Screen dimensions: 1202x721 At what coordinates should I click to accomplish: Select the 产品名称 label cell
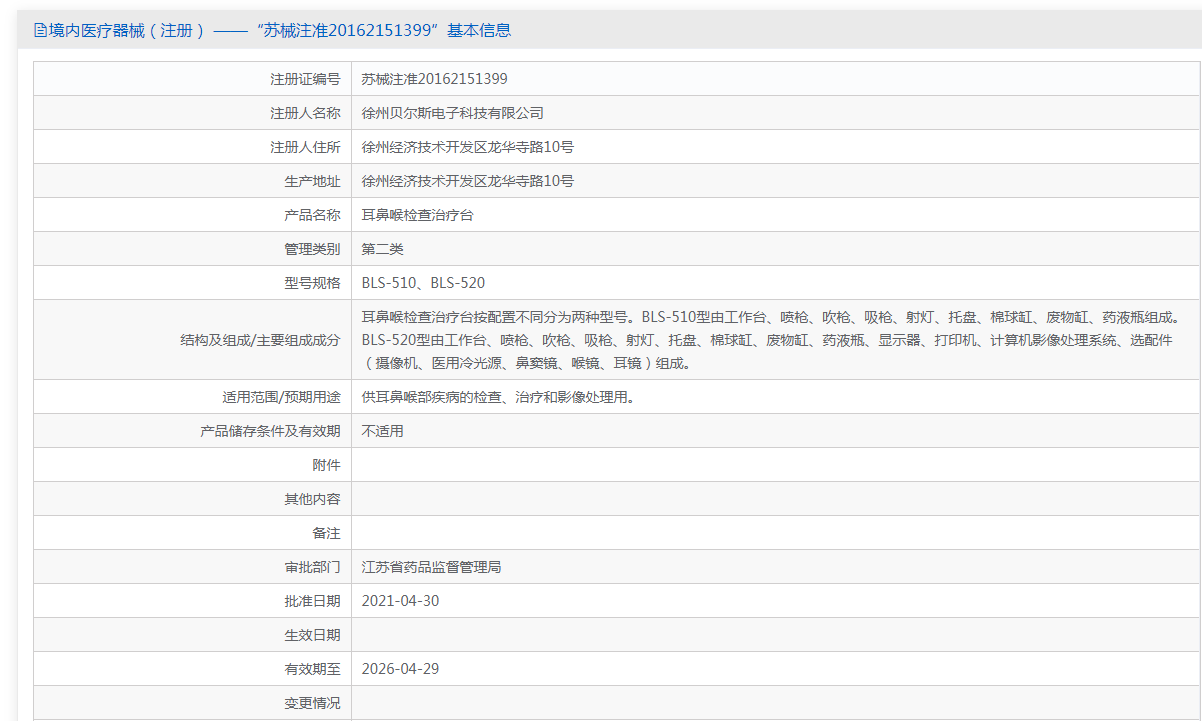(x=192, y=215)
